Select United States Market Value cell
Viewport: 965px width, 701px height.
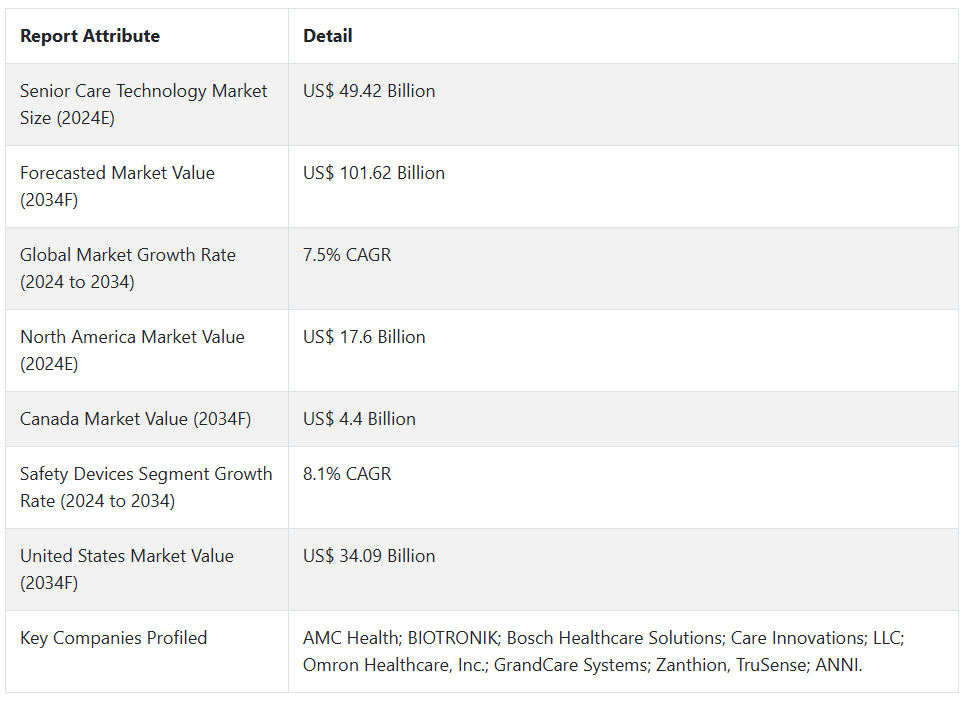tap(147, 569)
